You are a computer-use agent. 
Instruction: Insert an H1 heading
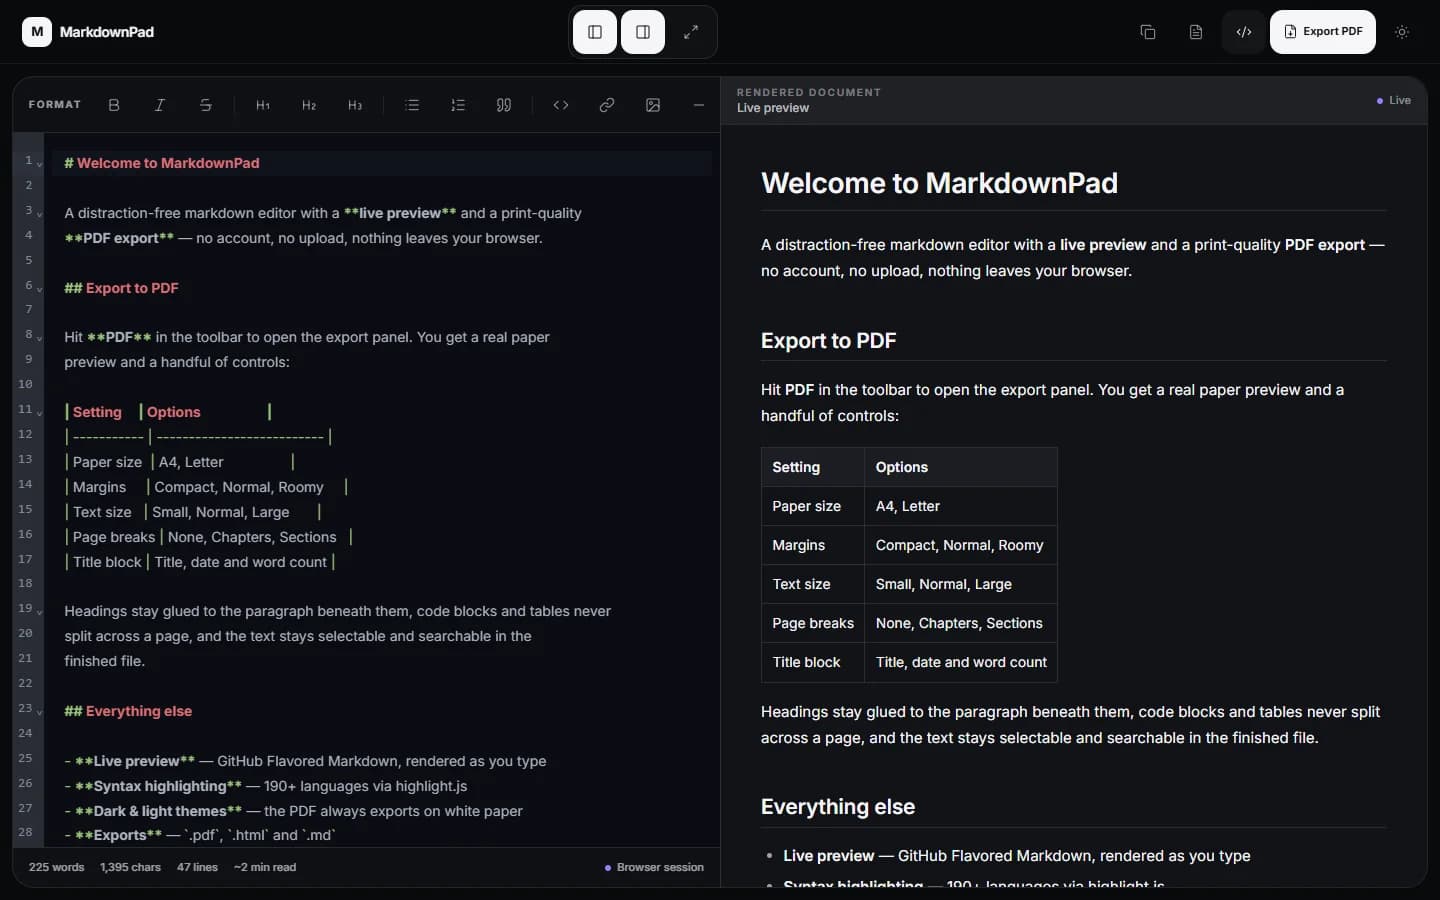click(263, 105)
